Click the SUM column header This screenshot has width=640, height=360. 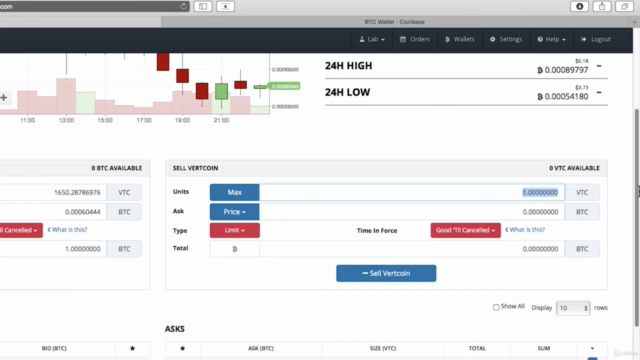(x=544, y=348)
